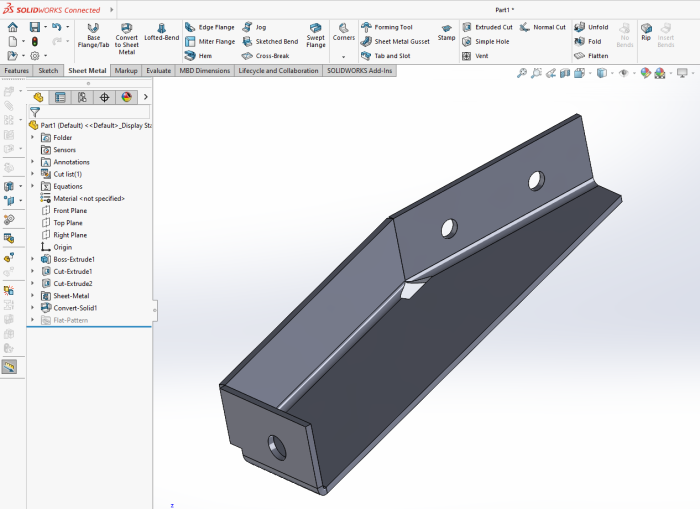
Task: Switch to the DisplayManager tab in the panel
Action: tap(126, 97)
